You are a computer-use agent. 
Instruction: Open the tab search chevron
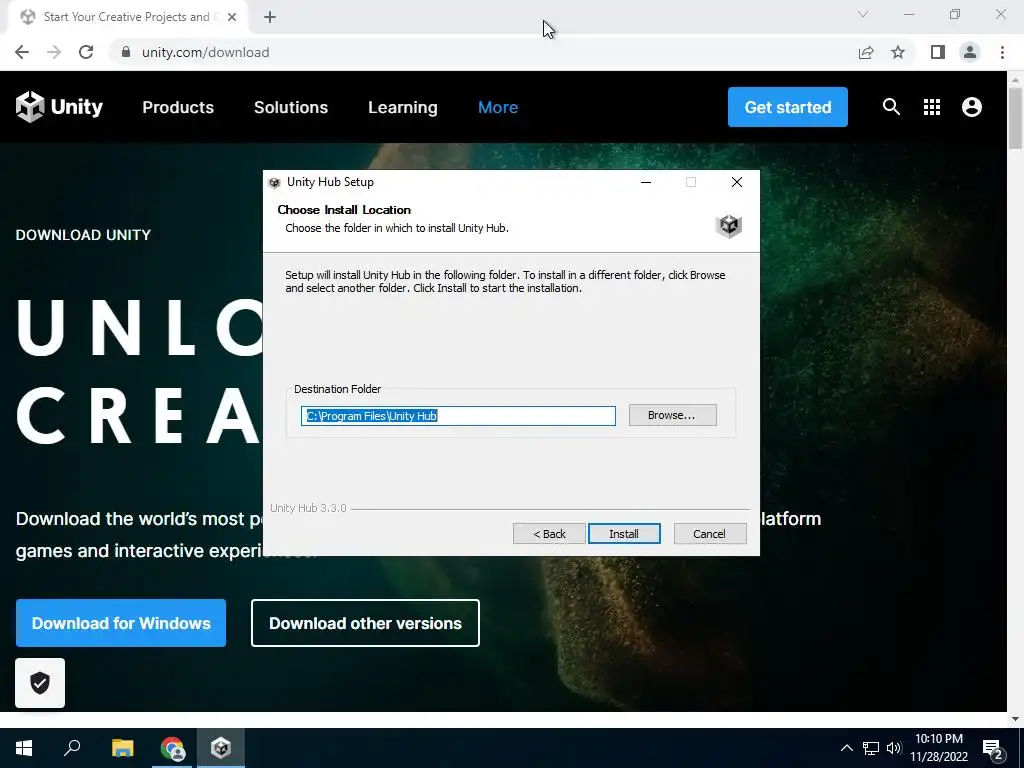[863, 14]
